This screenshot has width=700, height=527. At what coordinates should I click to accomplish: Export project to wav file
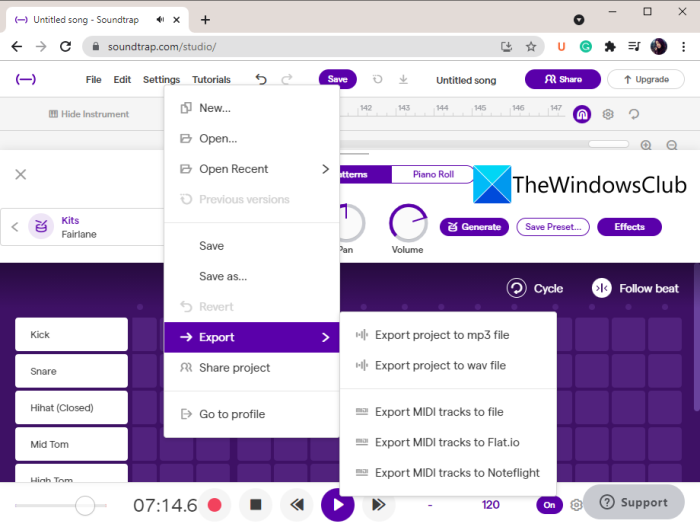pos(448,365)
